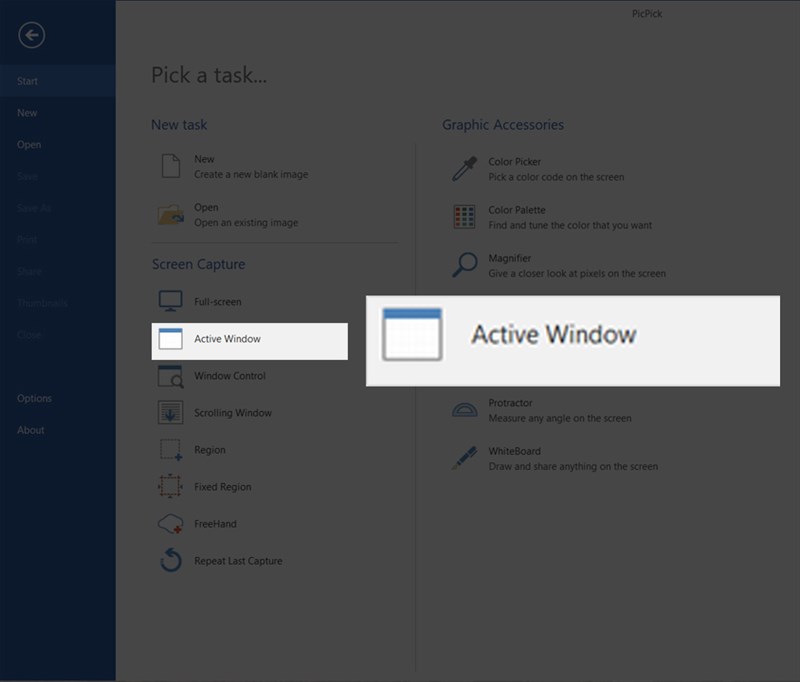The image size is (800, 682).
Task: Switch to the Start section
Action: [x=27, y=81]
